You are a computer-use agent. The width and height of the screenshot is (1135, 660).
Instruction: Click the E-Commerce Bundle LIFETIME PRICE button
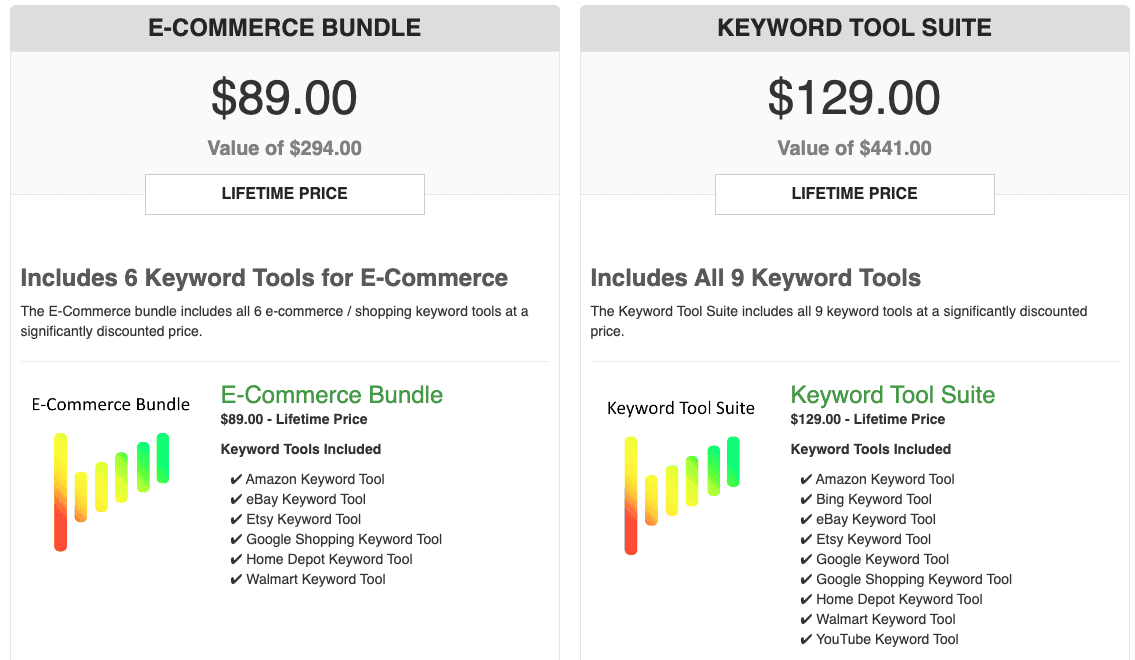(x=284, y=194)
